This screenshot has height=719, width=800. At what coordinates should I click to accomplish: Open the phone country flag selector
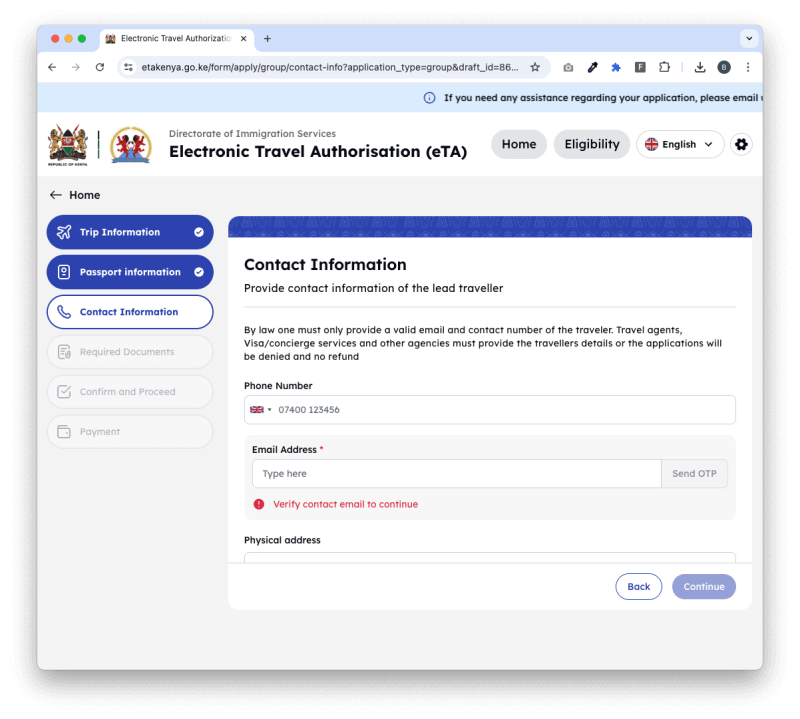click(260, 410)
